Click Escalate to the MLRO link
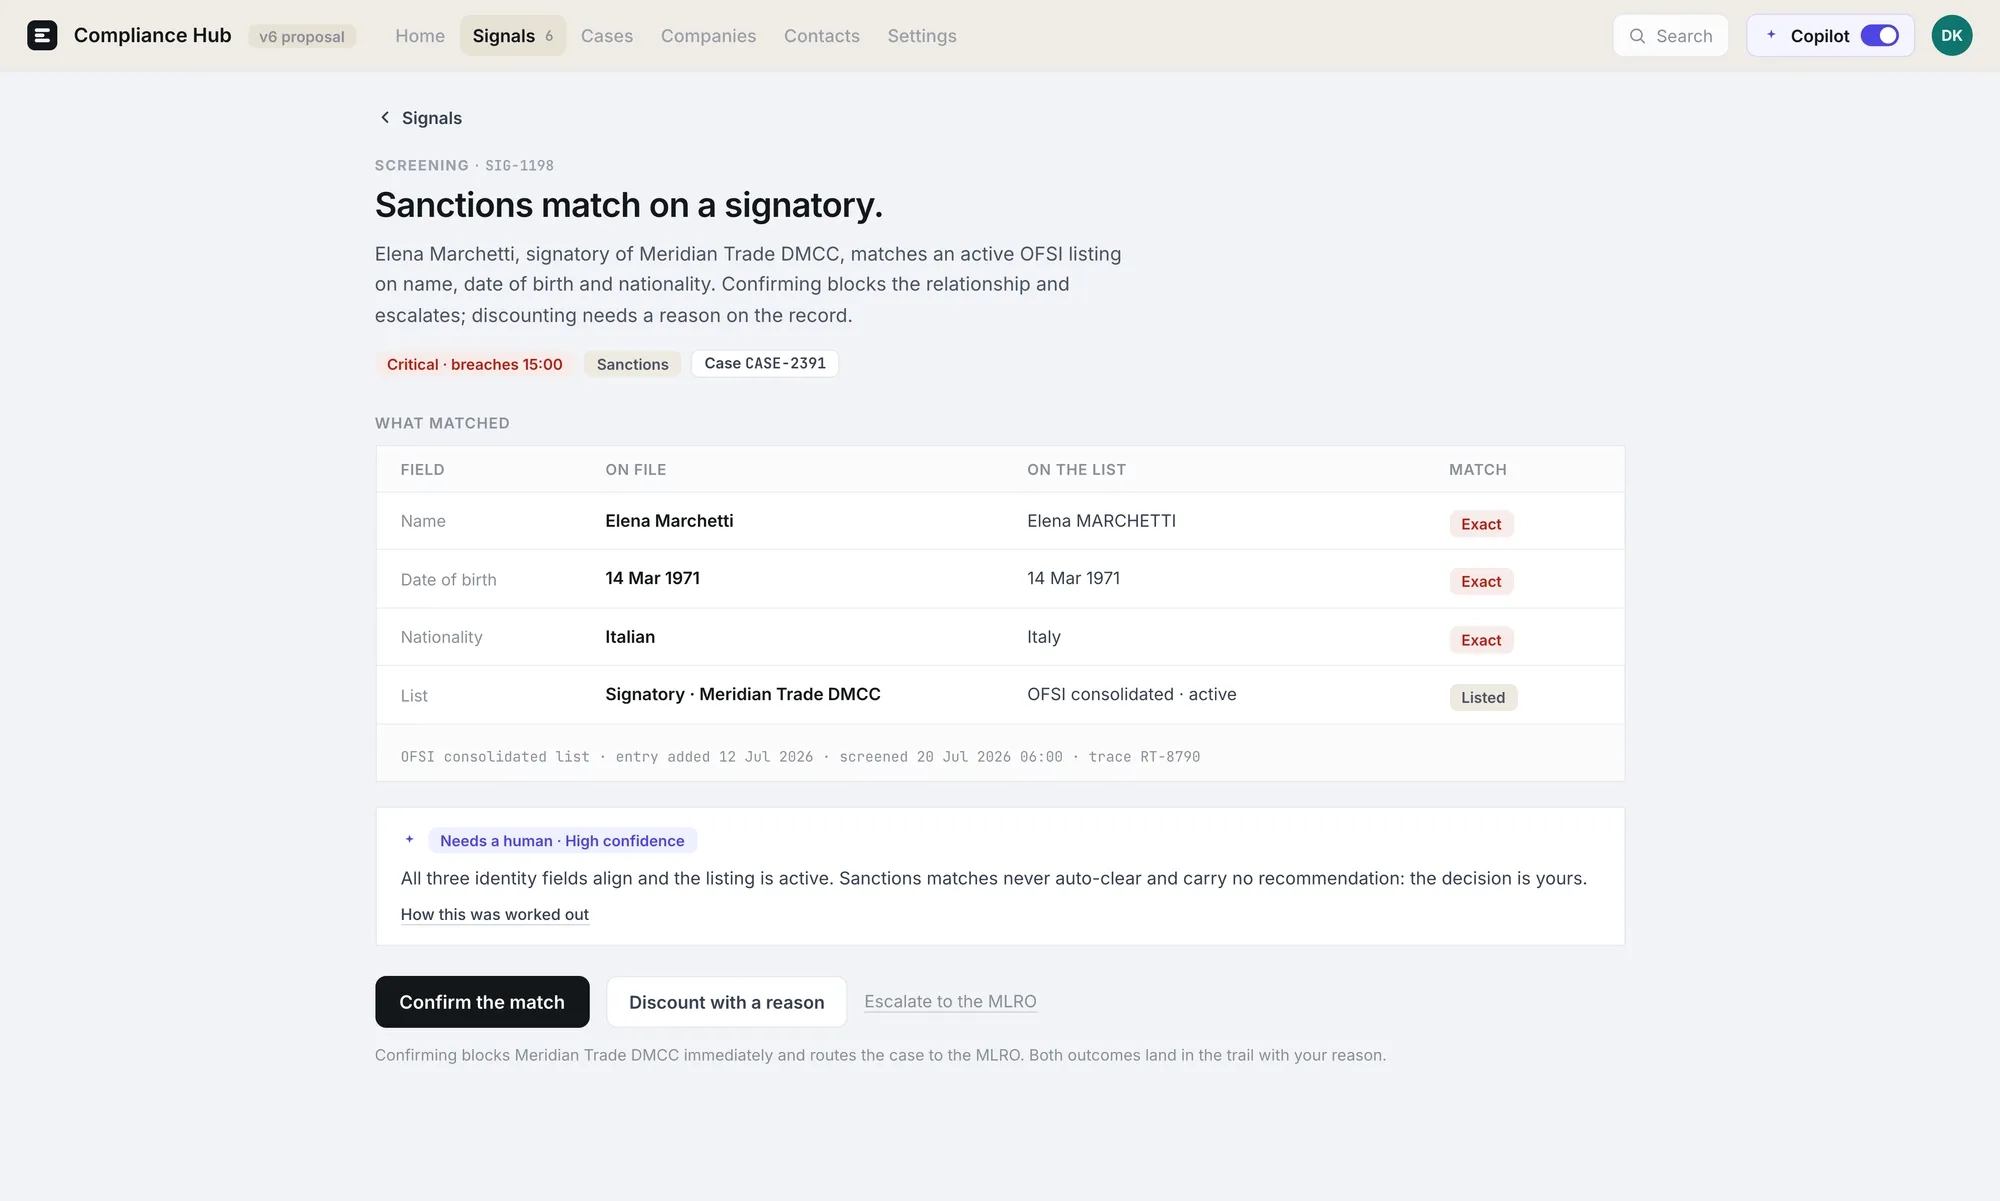Viewport: 2000px width, 1201px height. pyautogui.click(x=950, y=1002)
